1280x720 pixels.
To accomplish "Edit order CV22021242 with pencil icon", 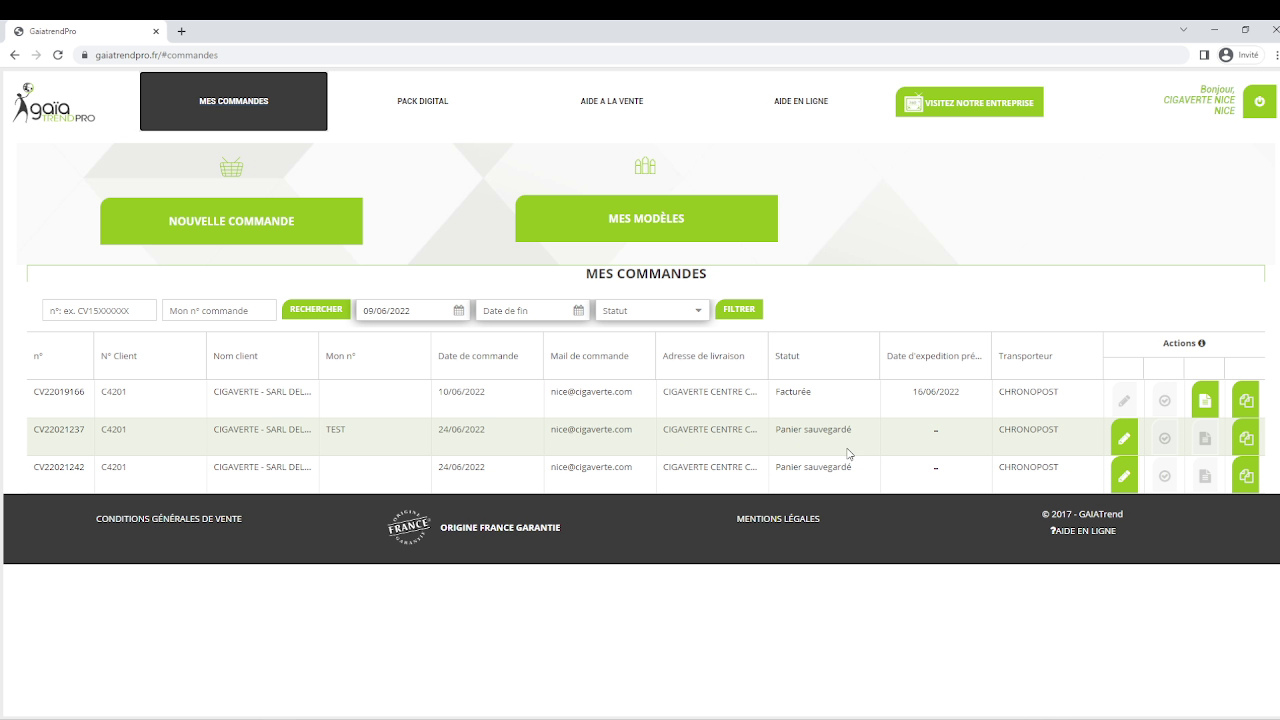I will (1124, 476).
